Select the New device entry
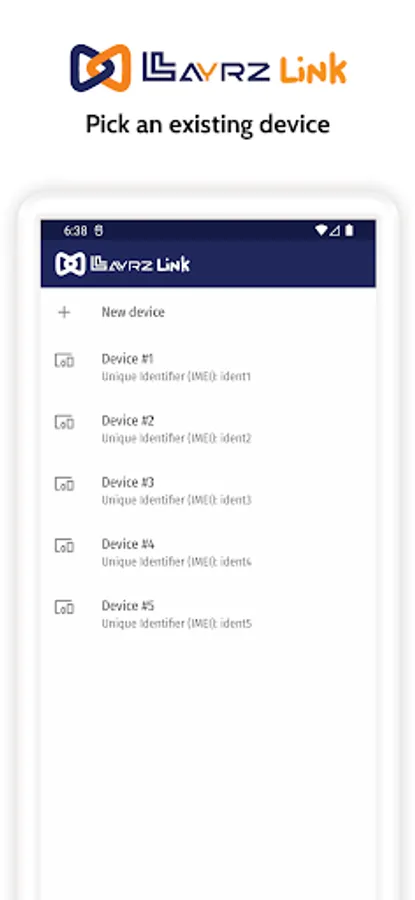 208,312
